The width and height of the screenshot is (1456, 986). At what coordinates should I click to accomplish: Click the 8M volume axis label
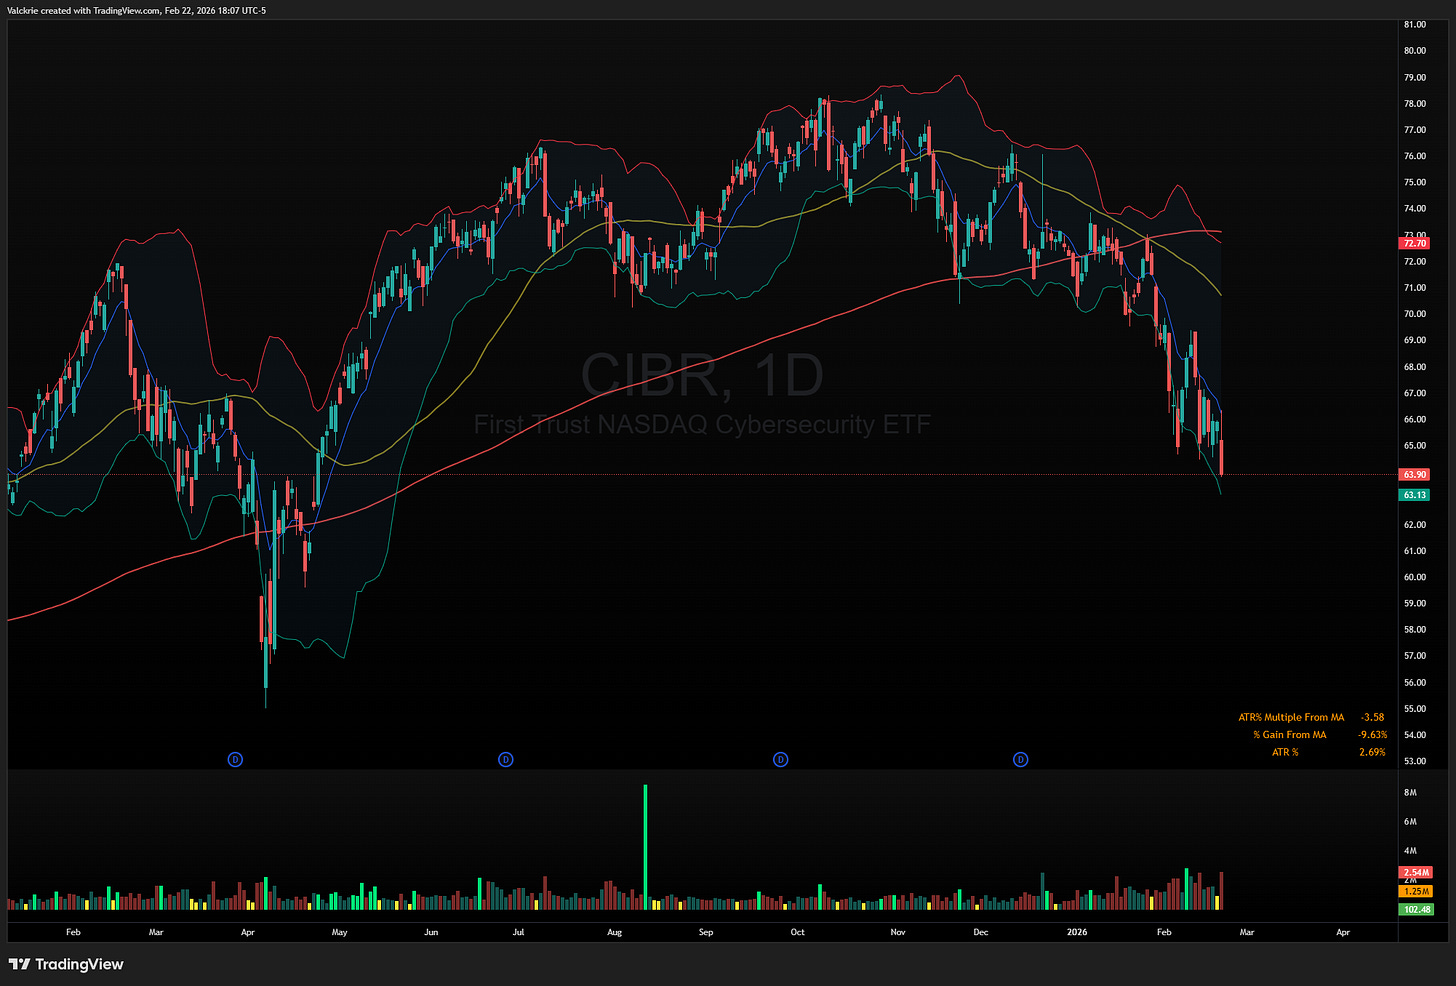pyautogui.click(x=1410, y=792)
